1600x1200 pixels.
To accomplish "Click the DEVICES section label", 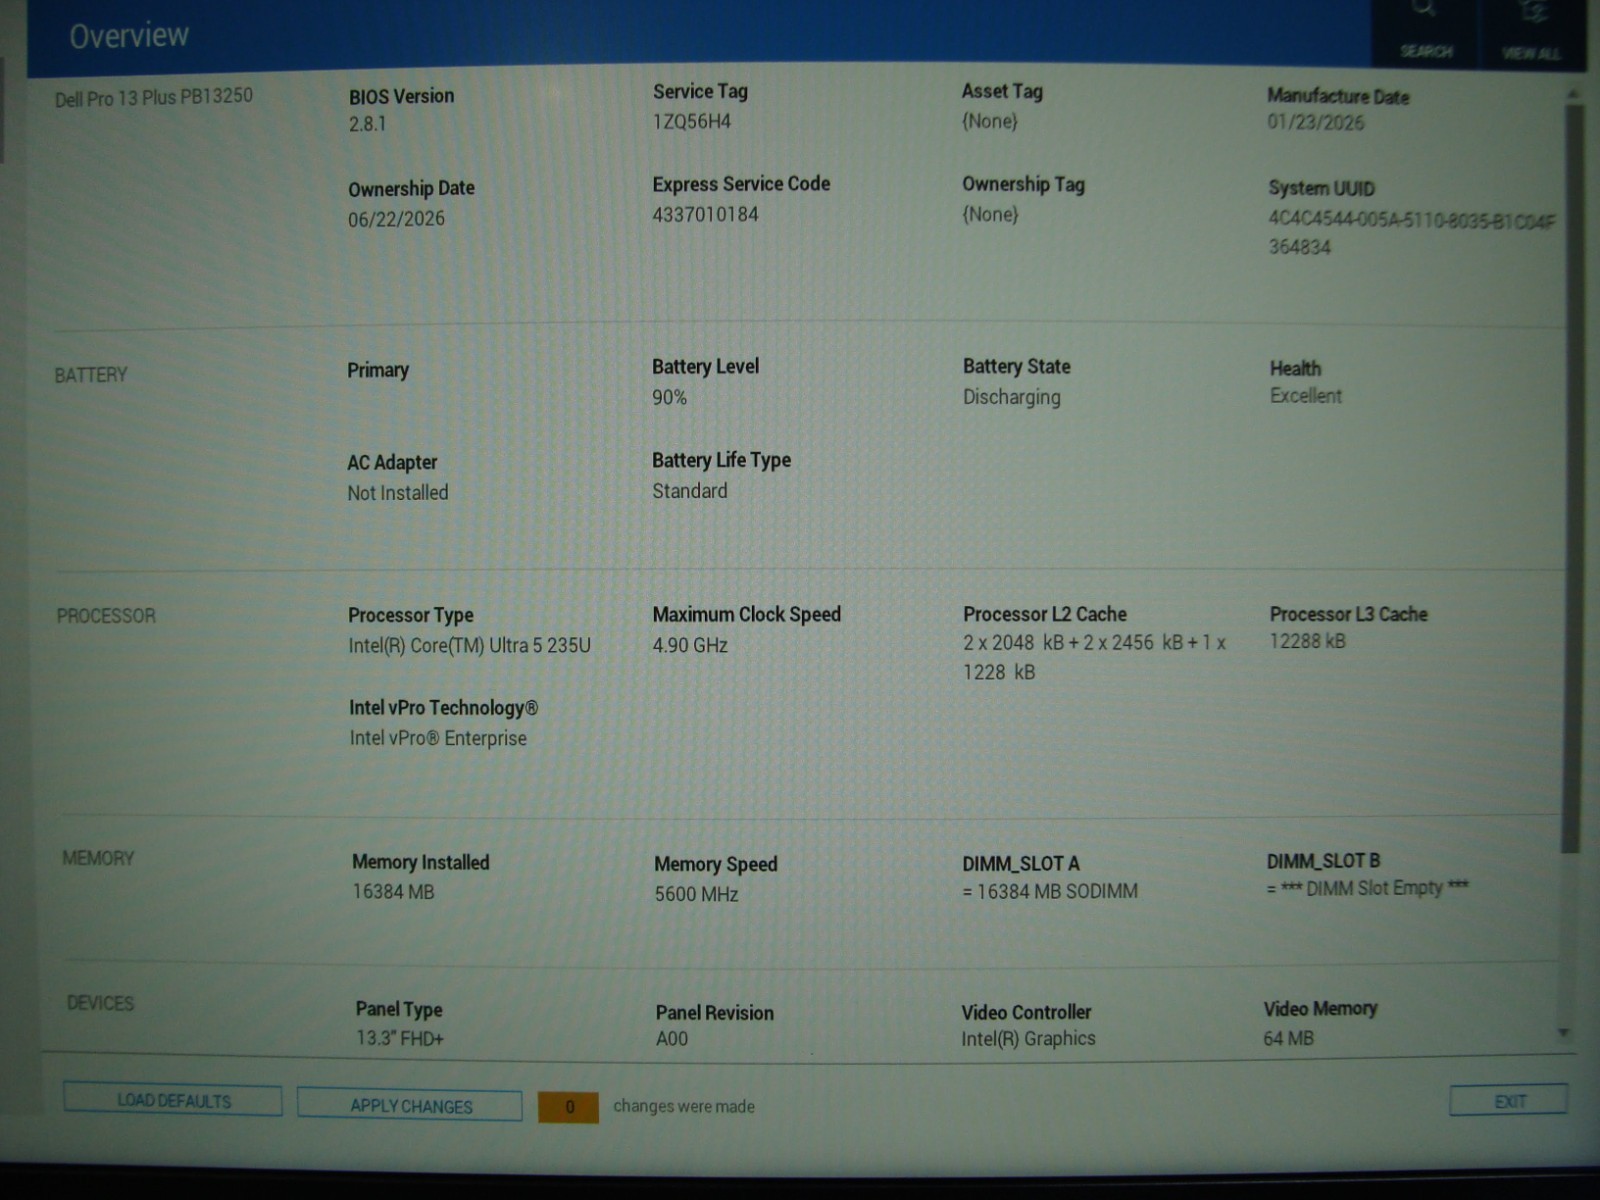I will [x=100, y=1003].
